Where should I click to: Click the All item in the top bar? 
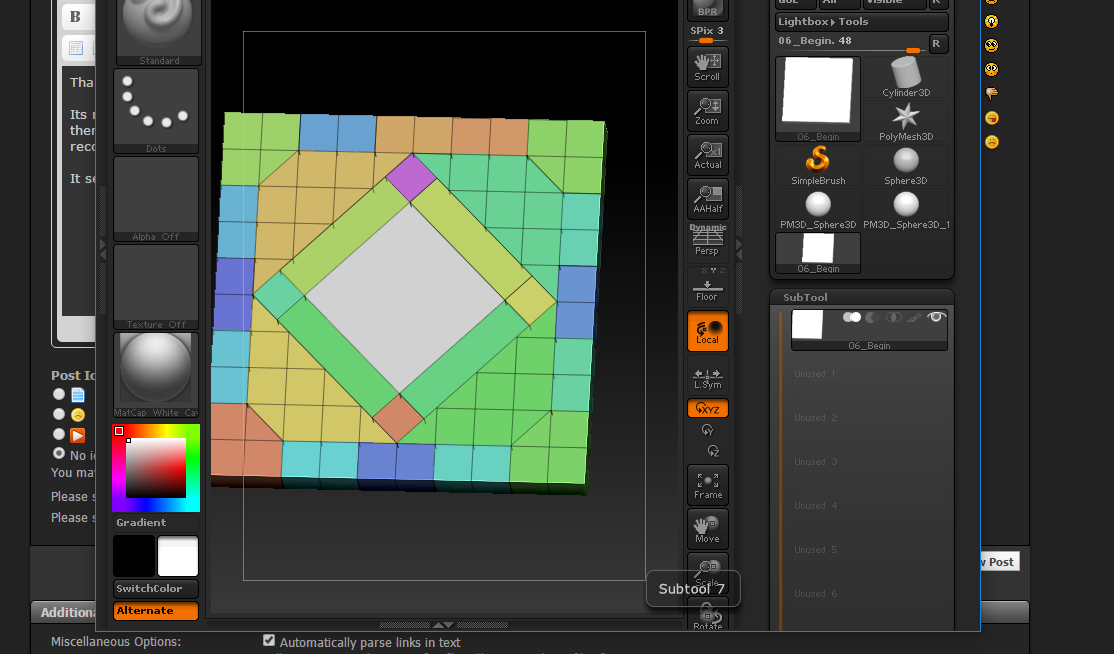pyautogui.click(x=839, y=3)
